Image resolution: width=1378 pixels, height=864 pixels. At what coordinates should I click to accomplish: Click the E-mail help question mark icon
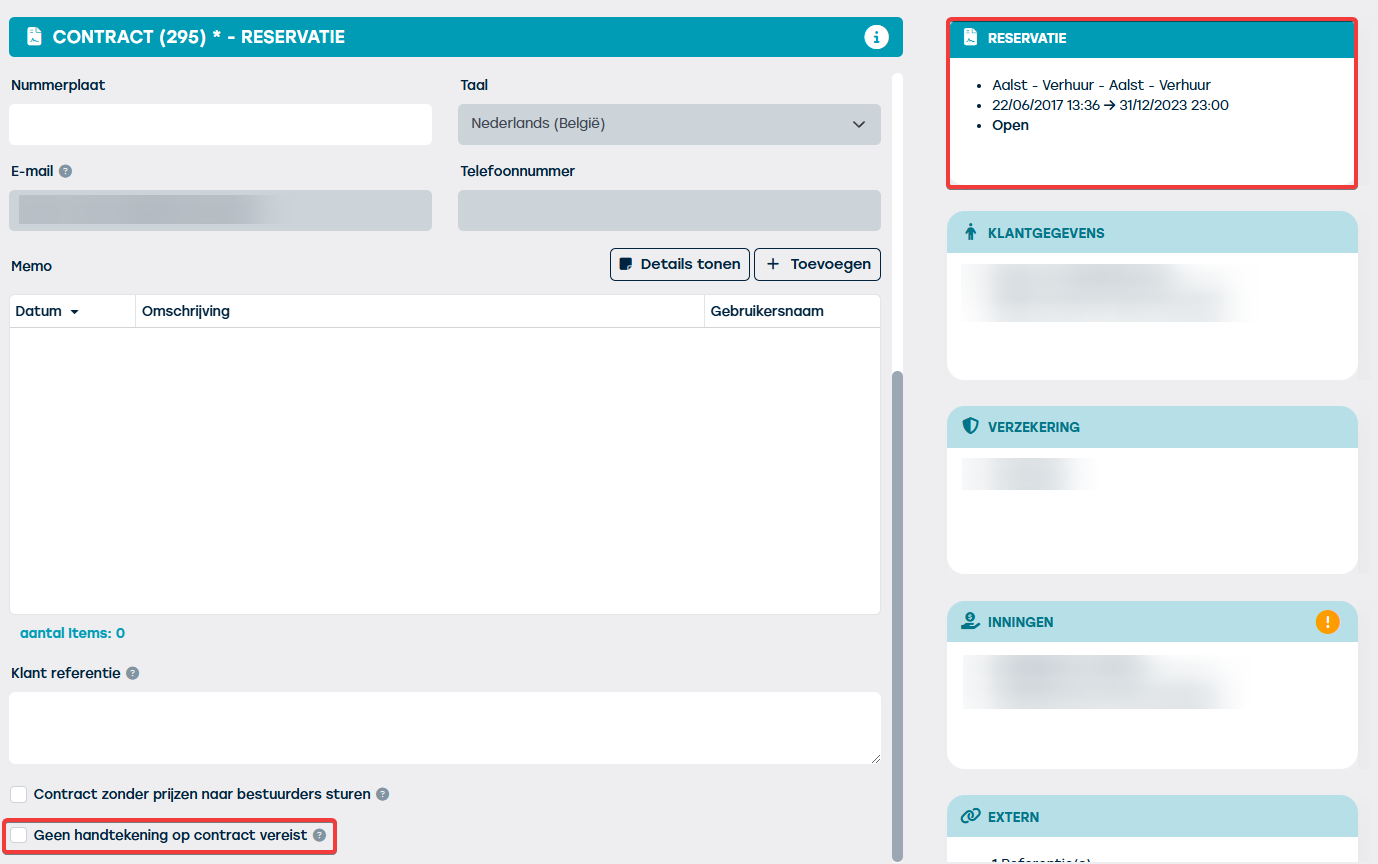(65, 171)
